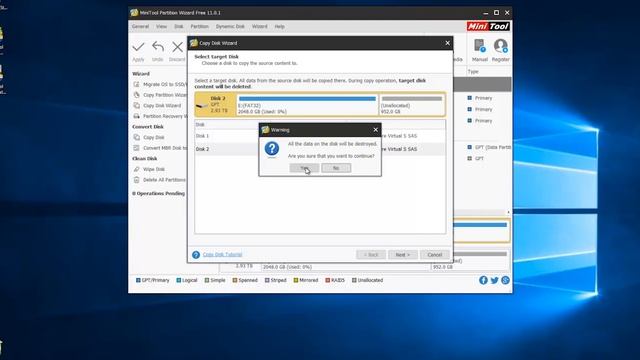This screenshot has height=360, width=640.
Task: Click the Simple legend entry
Action: click(x=215, y=280)
